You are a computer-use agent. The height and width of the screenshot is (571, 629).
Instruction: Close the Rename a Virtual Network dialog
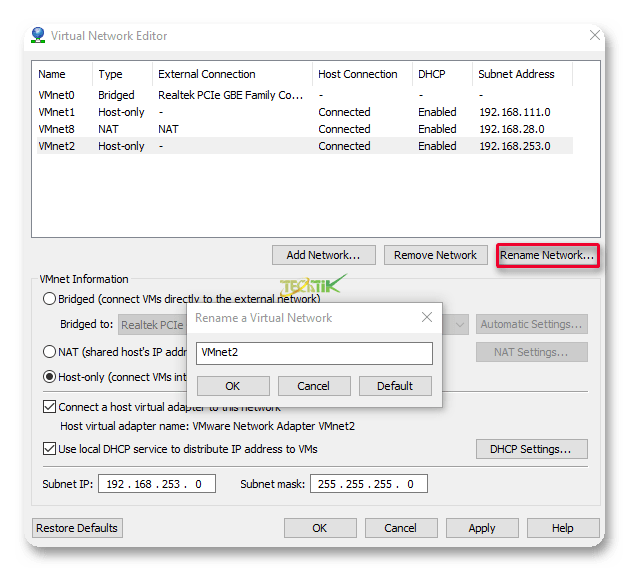pyautogui.click(x=426, y=318)
